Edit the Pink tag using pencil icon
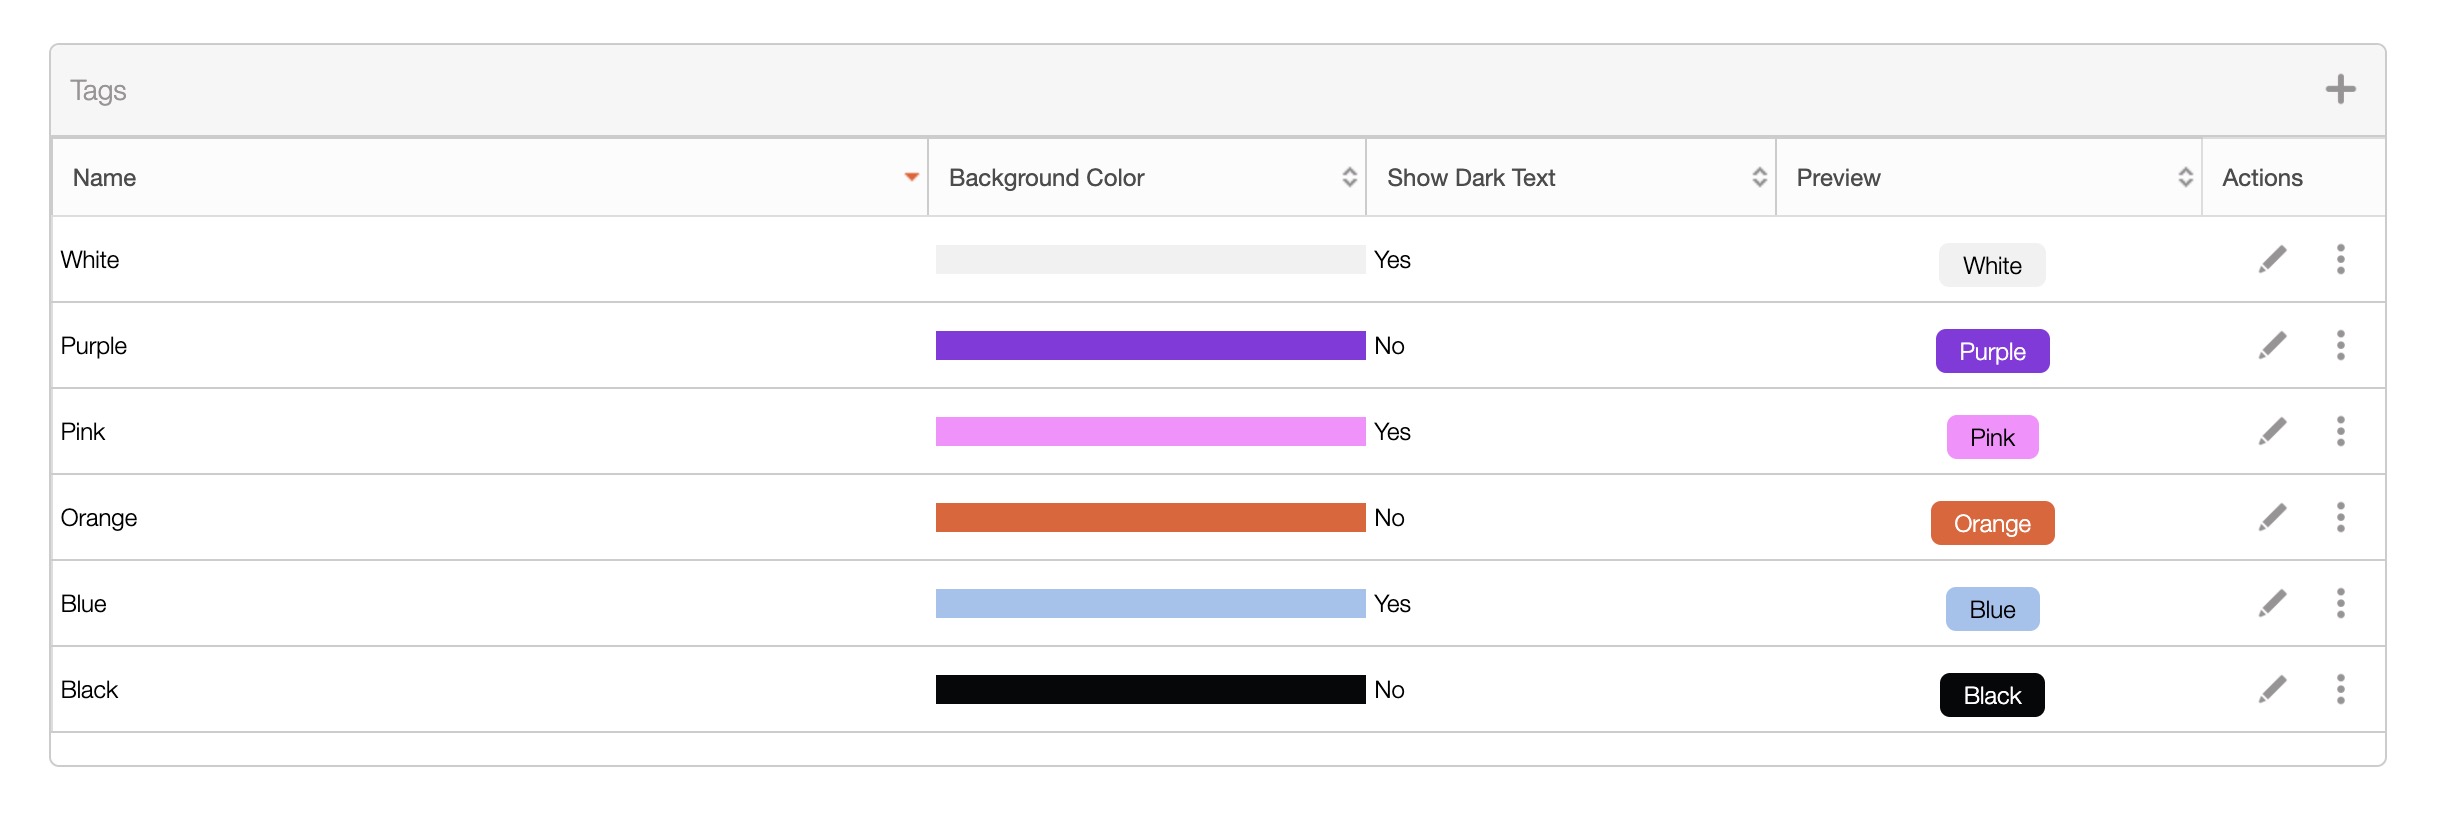Image resolution: width=2440 pixels, height=814 pixels. coord(2272,432)
